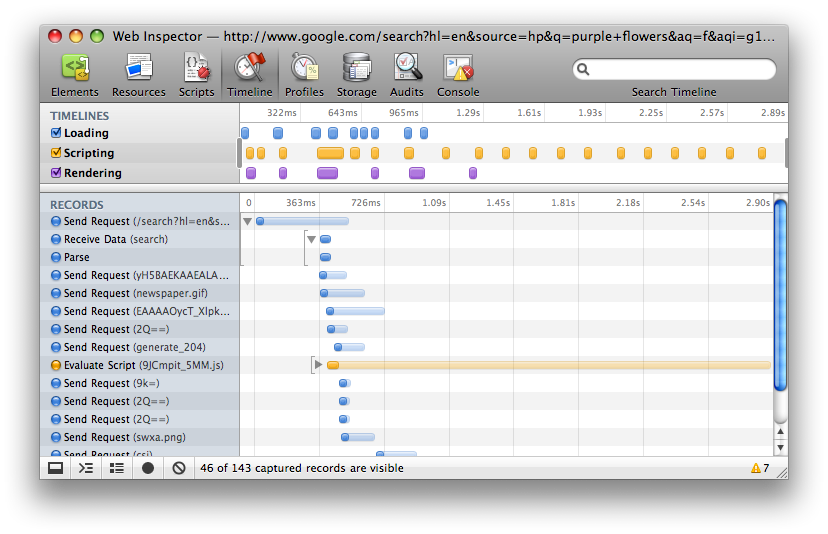Open the Elements panel

tap(75, 75)
